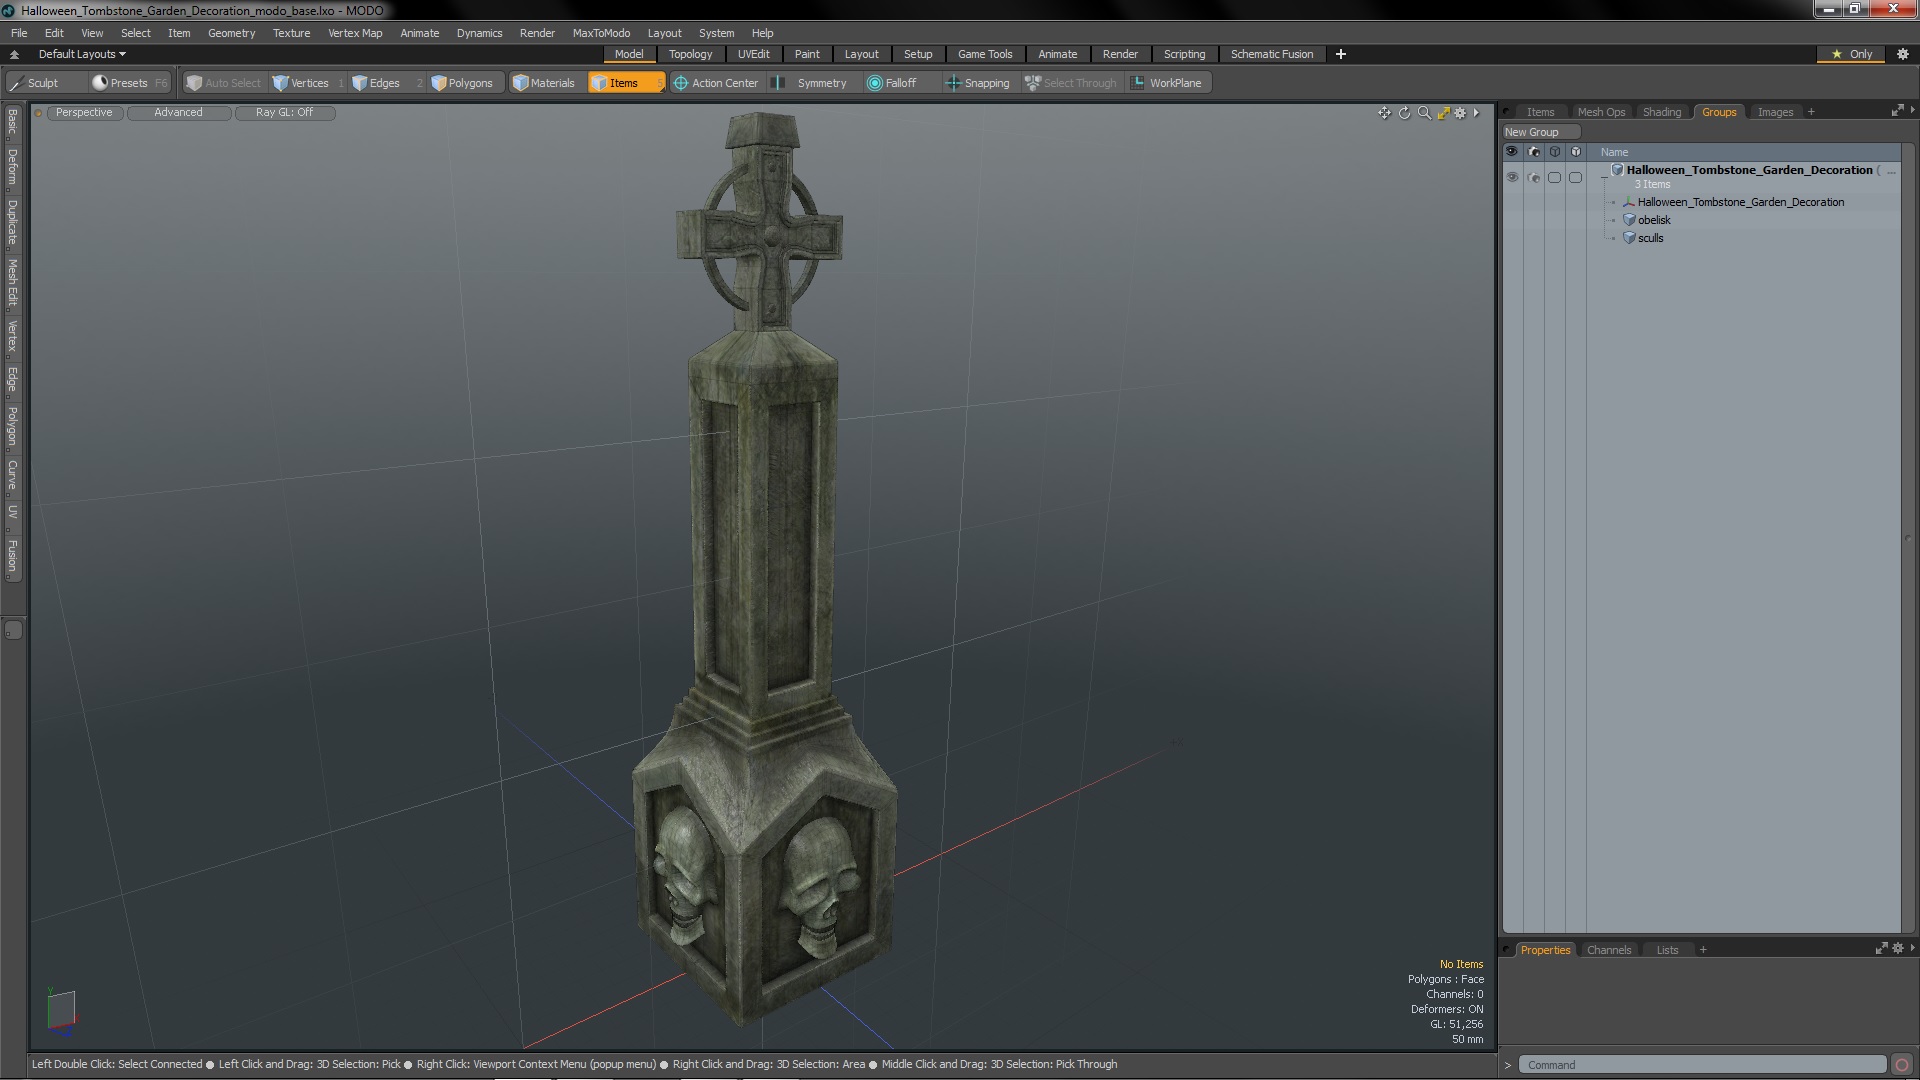The width and height of the screenshot is (1920, 1080).
Task: Add a new tab to the Properties panel
Action: point(1703,950)
